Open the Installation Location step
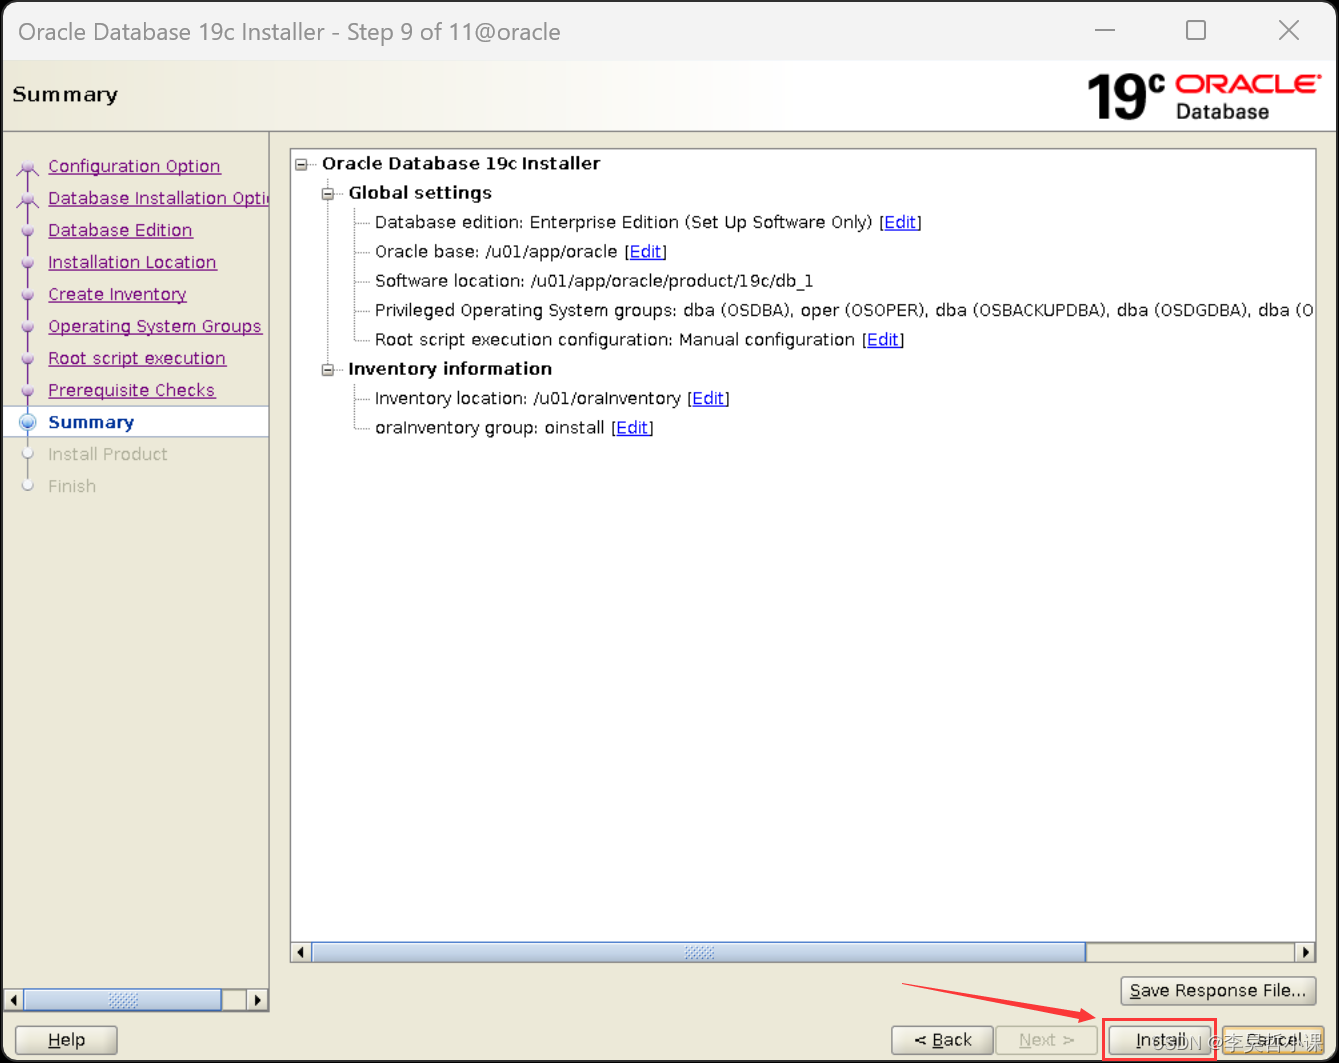1339x1063 pixels. tap(132, 262)
